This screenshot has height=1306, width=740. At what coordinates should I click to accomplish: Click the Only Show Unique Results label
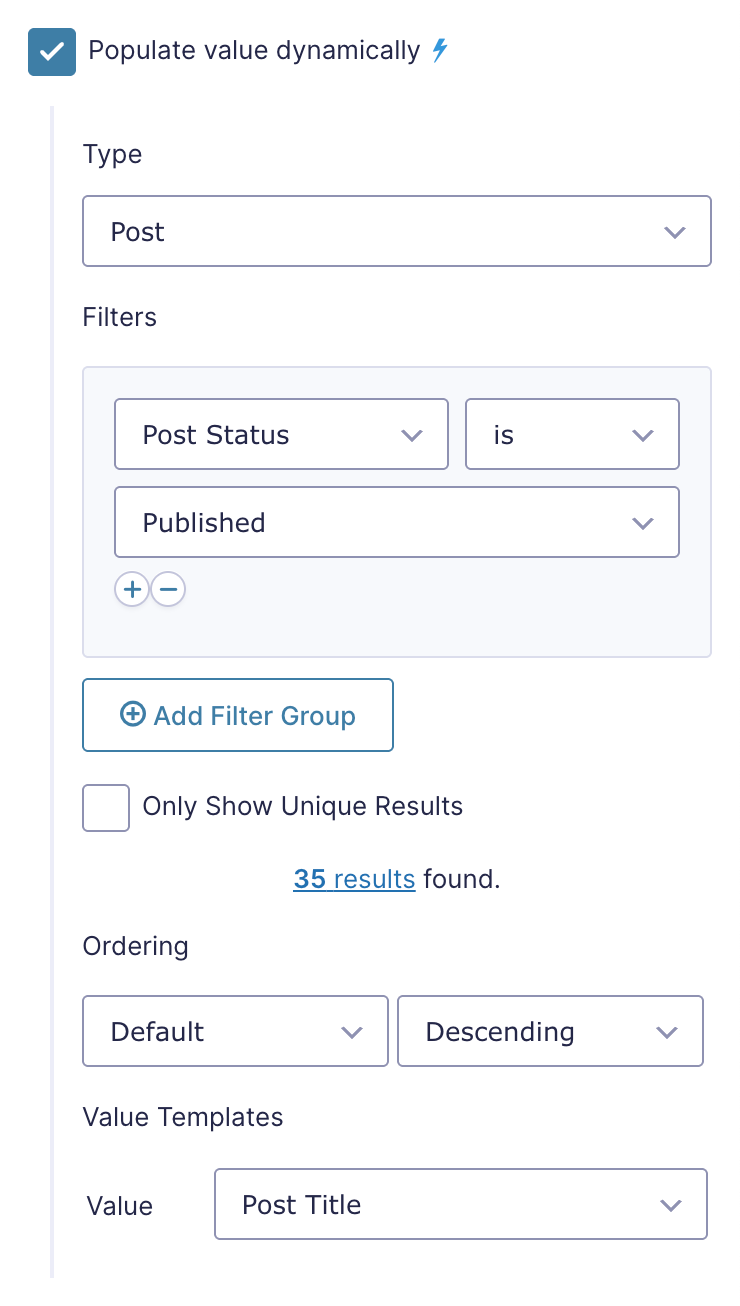pyautogui.click(x=303, y=807)
